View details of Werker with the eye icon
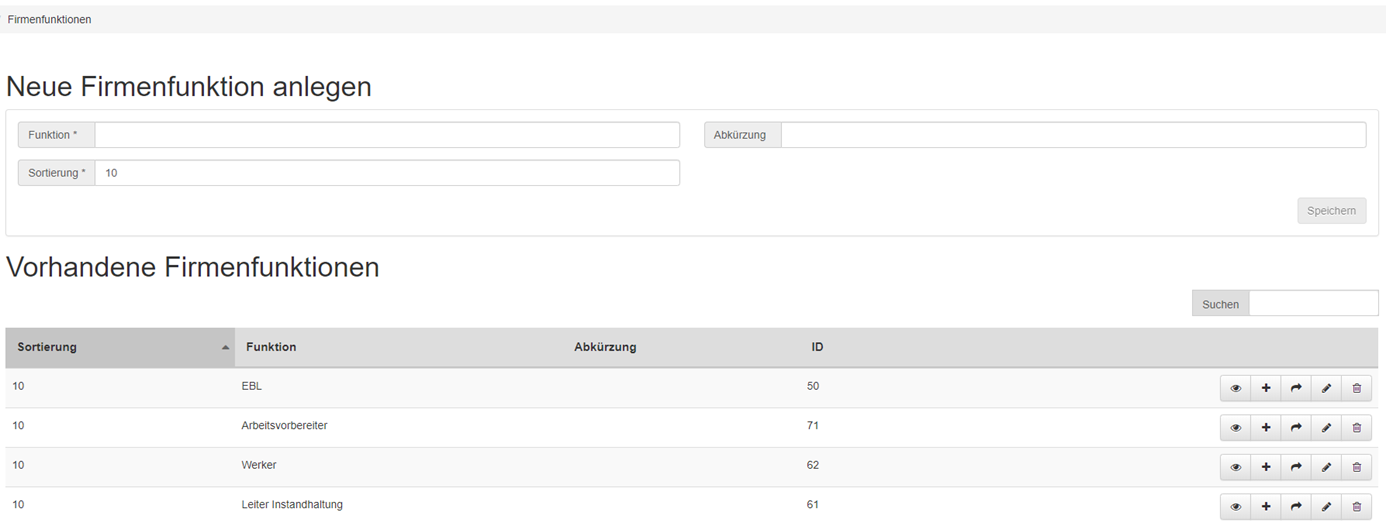 pos(1235,467)
